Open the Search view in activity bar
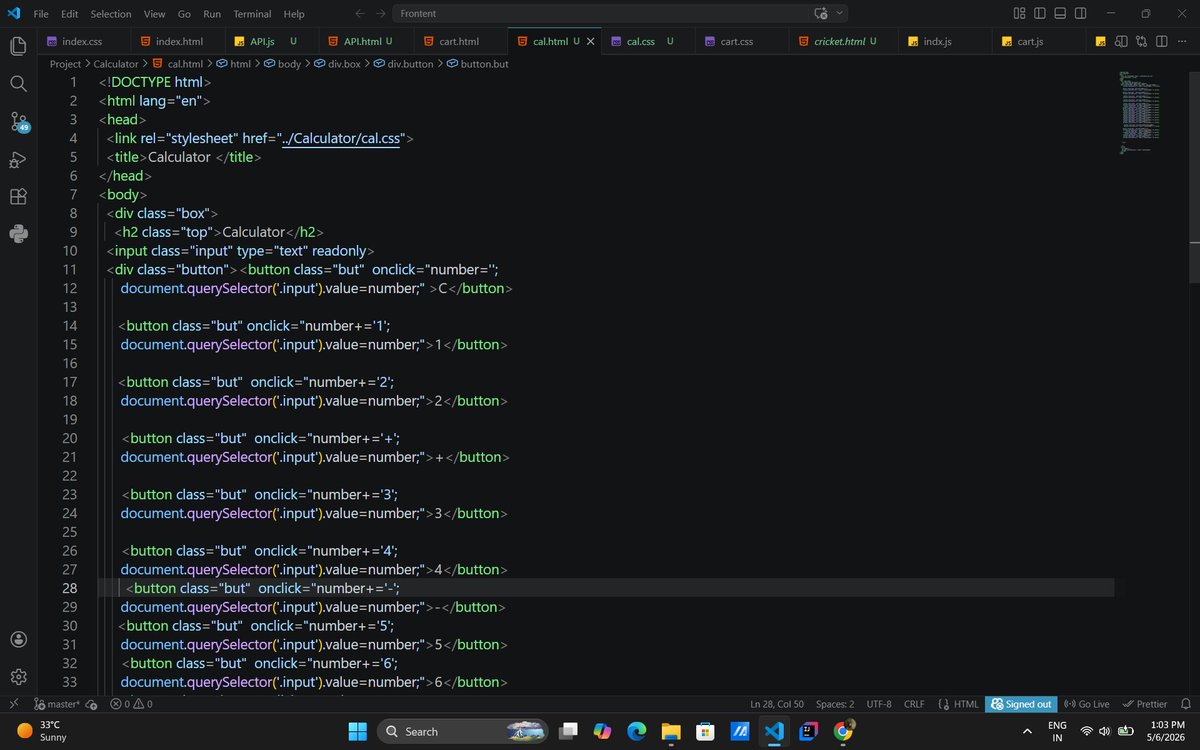The height and width of the screenshot is (750, 1200). coord(18,84)
